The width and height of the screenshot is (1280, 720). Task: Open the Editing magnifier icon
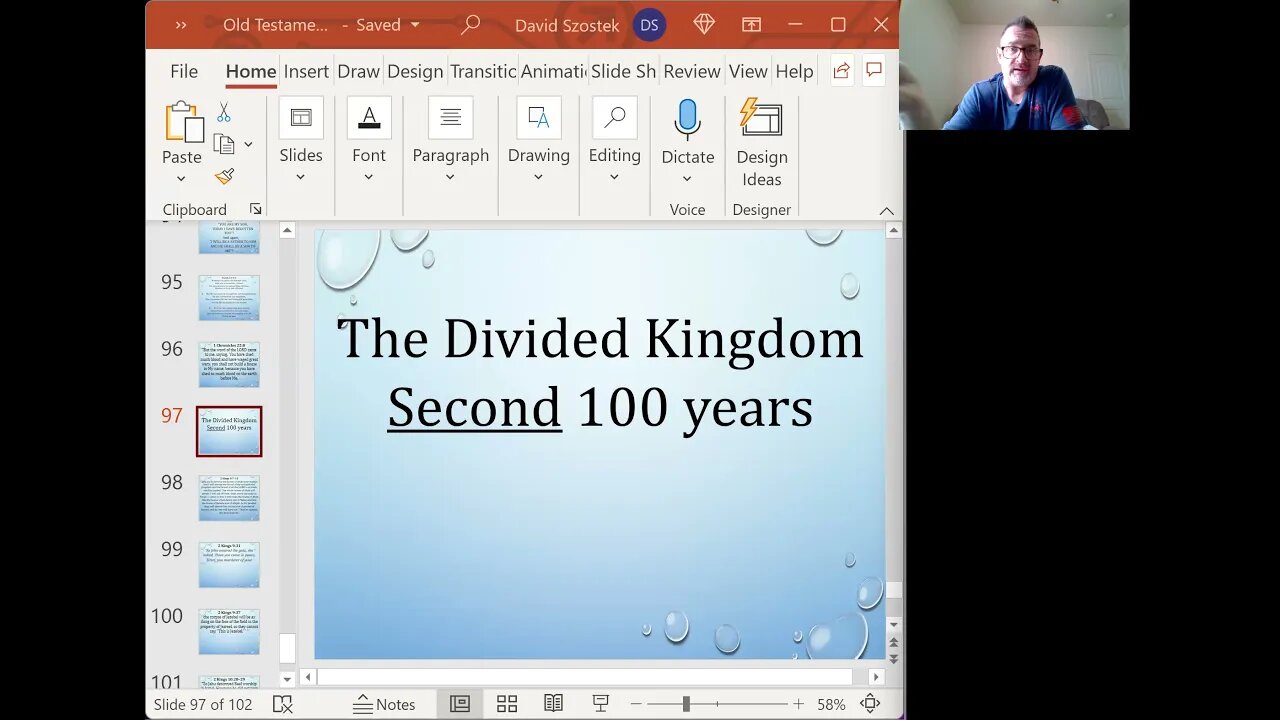point(614,118)
